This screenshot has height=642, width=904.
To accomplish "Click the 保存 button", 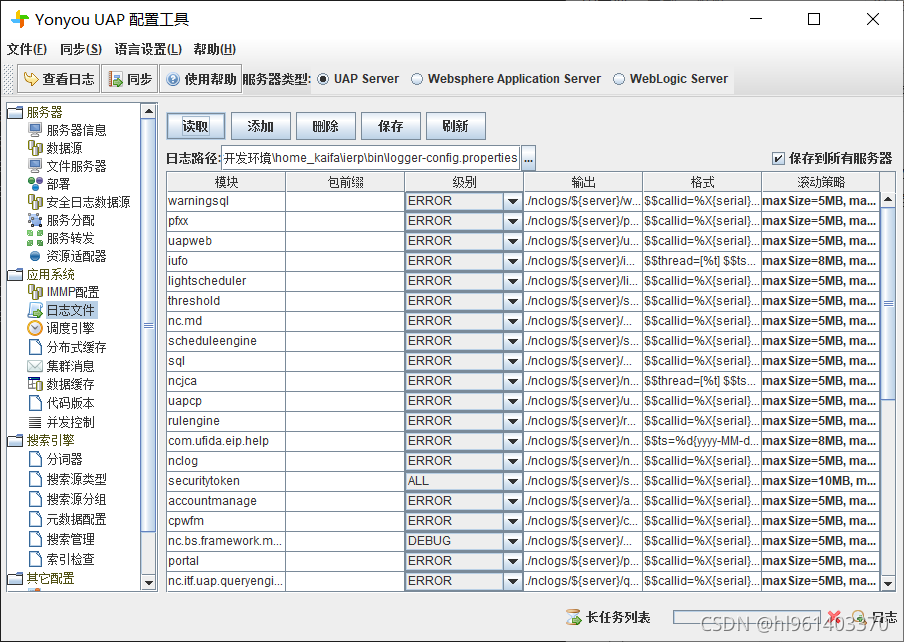I will point(390,126).
